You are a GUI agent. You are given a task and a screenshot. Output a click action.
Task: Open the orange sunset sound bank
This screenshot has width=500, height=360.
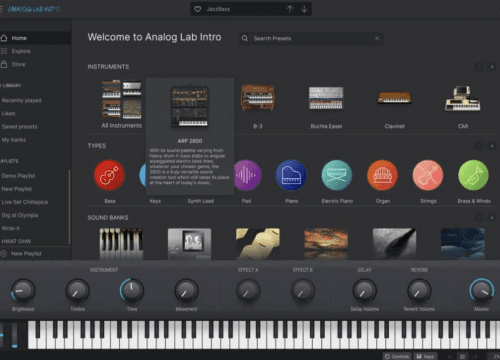(x=326, y=244)
